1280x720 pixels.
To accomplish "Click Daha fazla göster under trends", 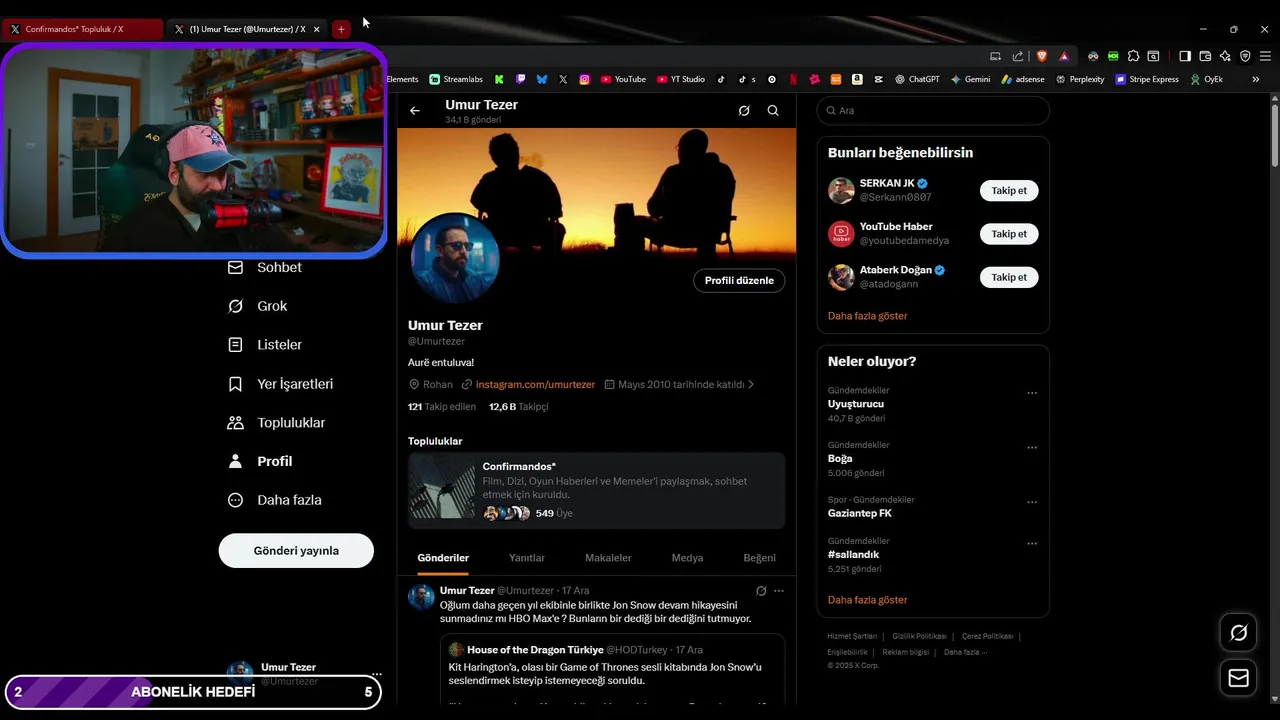I will coord(867,600).
